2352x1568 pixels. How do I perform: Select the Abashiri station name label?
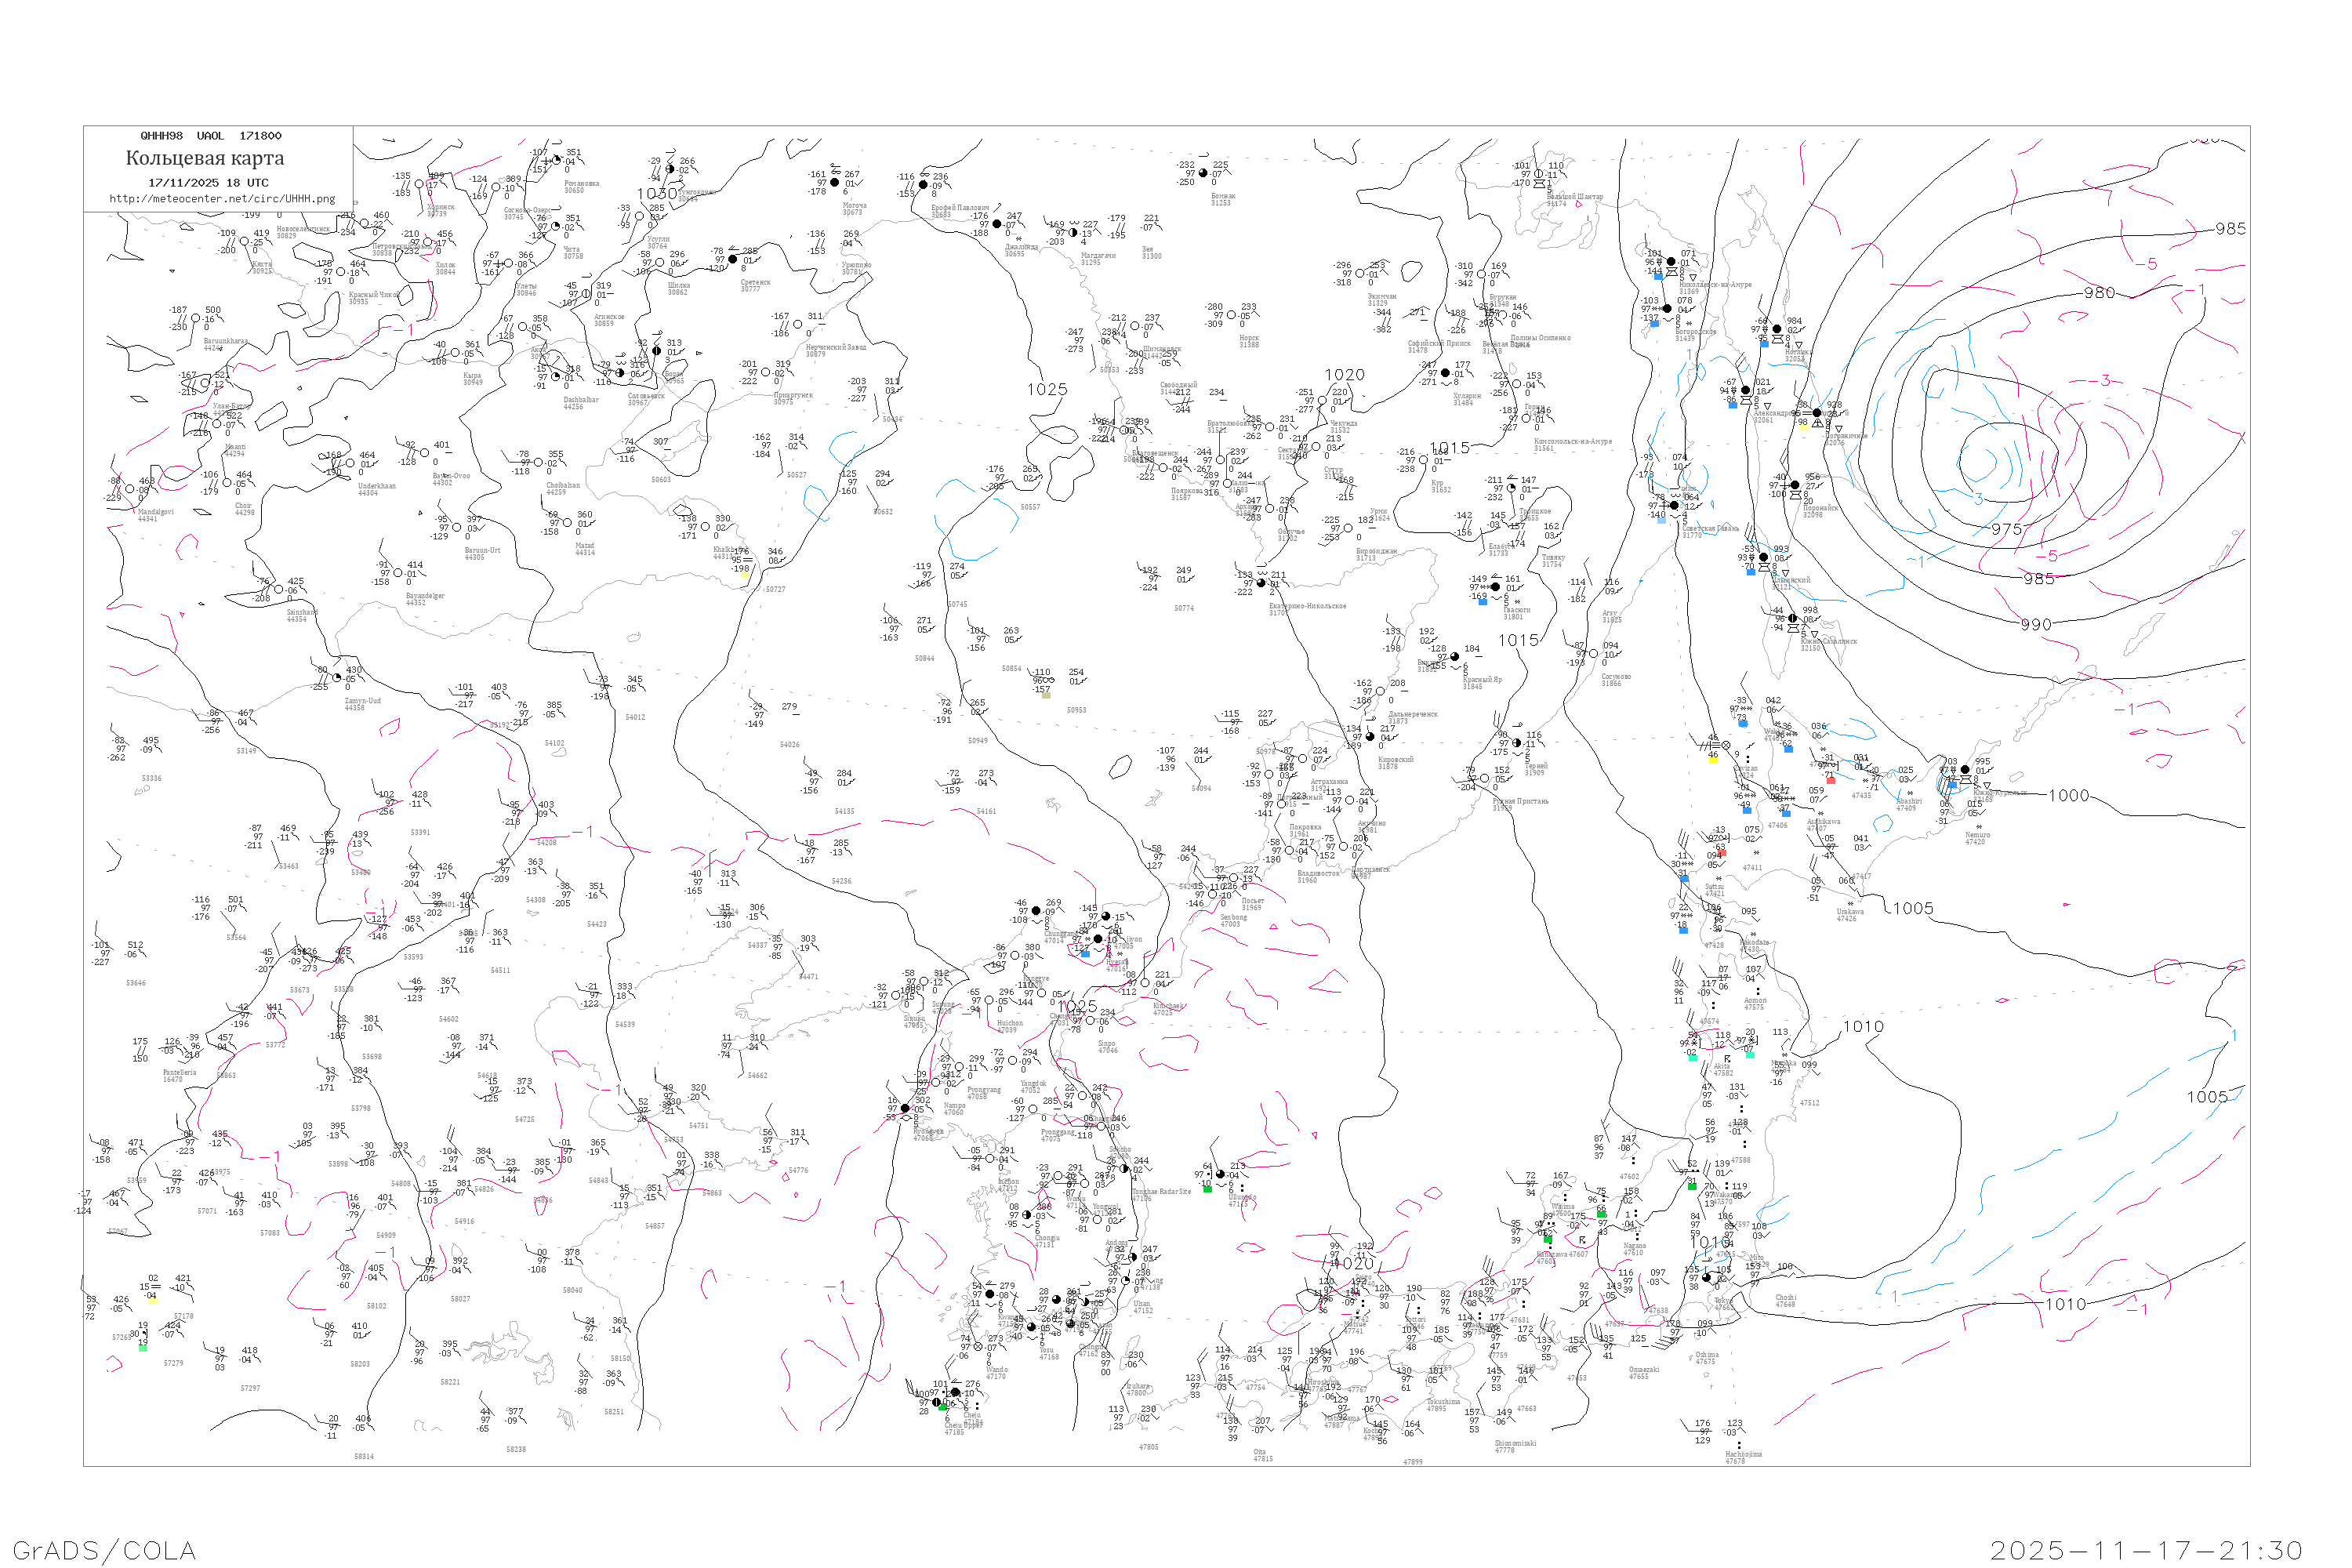(1909, 801)
